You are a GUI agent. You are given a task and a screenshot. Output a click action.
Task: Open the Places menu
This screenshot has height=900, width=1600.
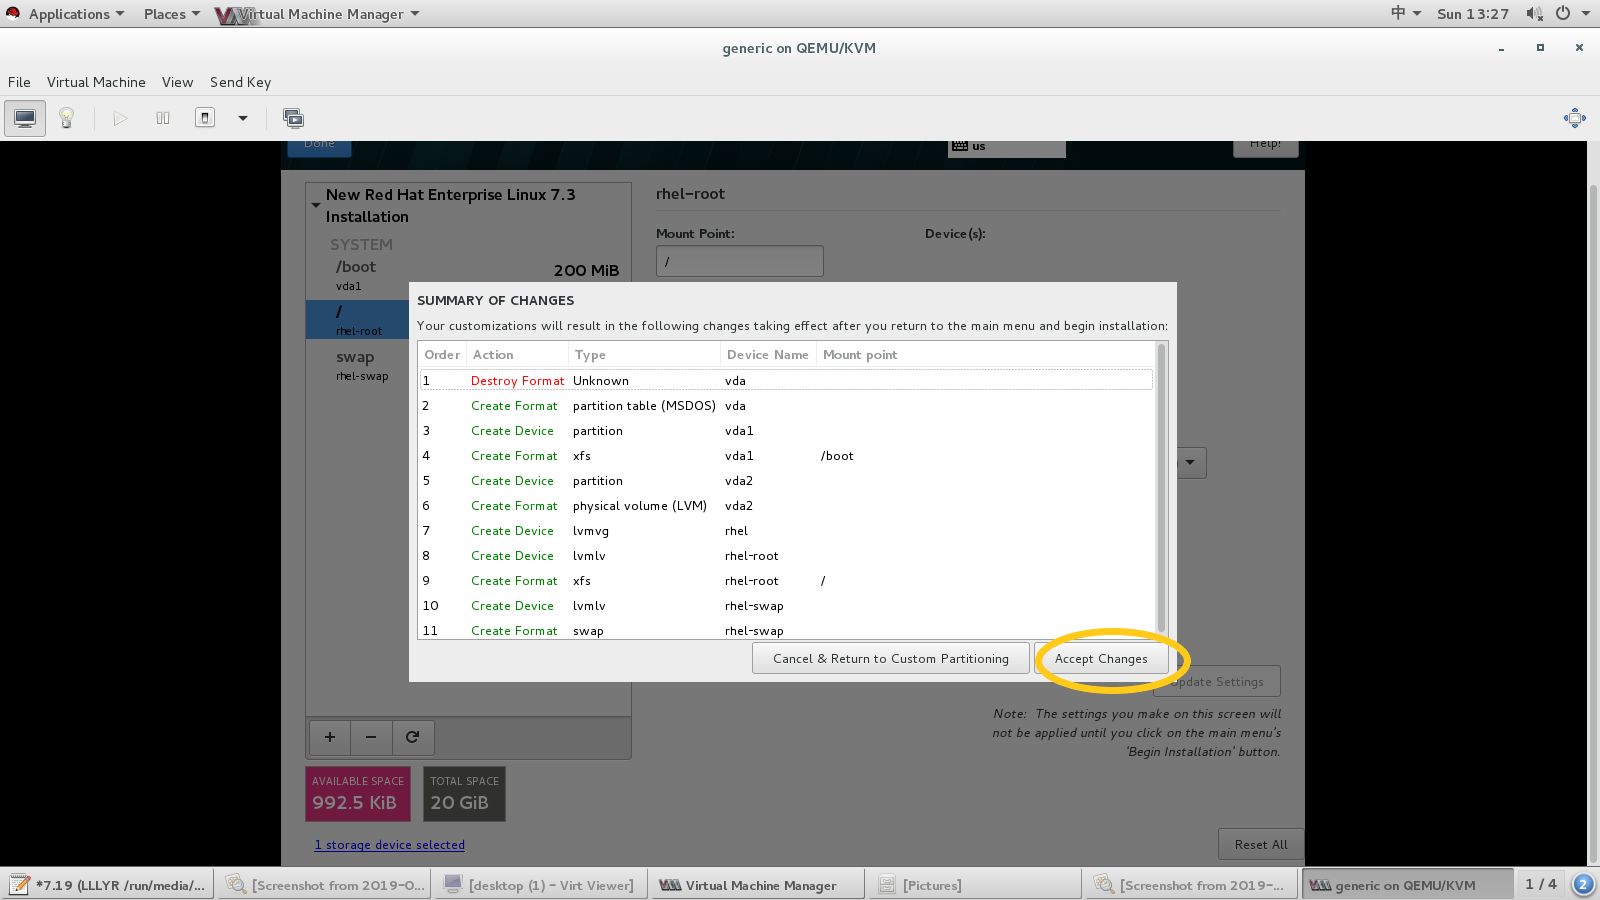click(171, 14)
